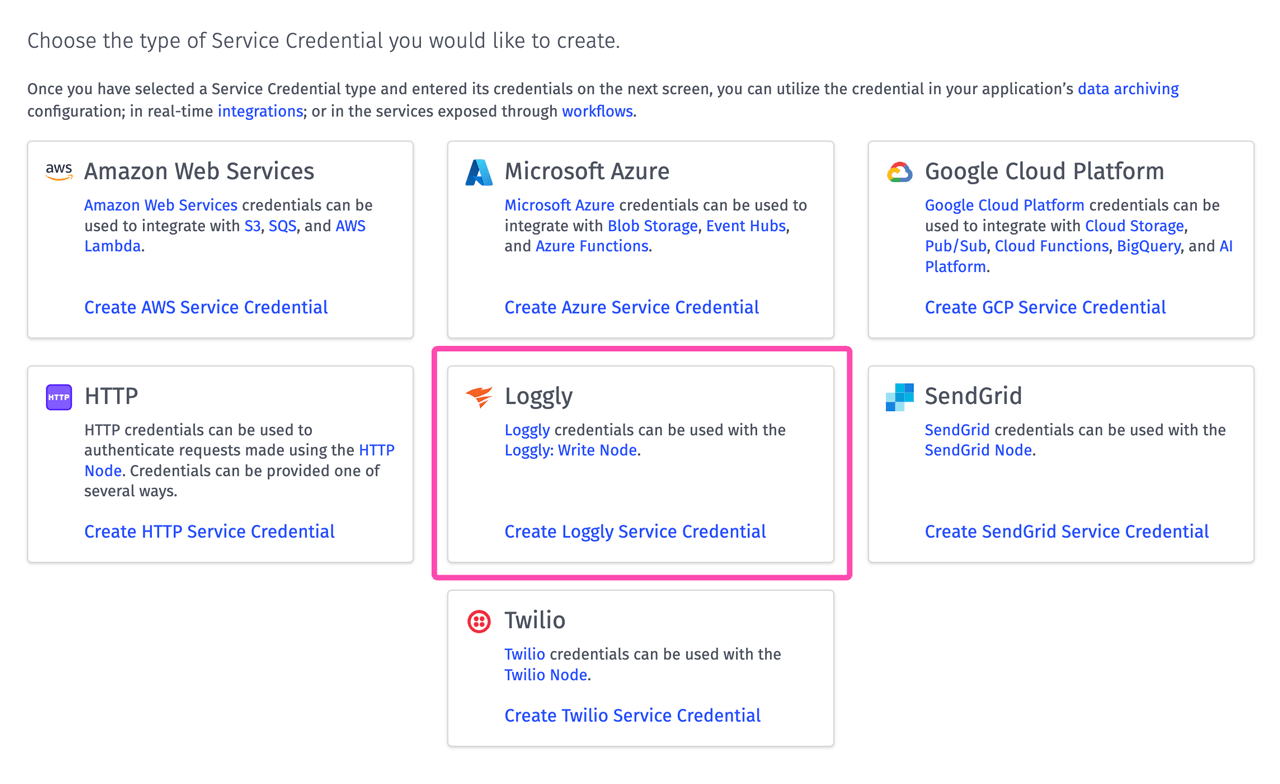
Task: Click the Google Cloud Platform logo
Action: pos(899,170)
